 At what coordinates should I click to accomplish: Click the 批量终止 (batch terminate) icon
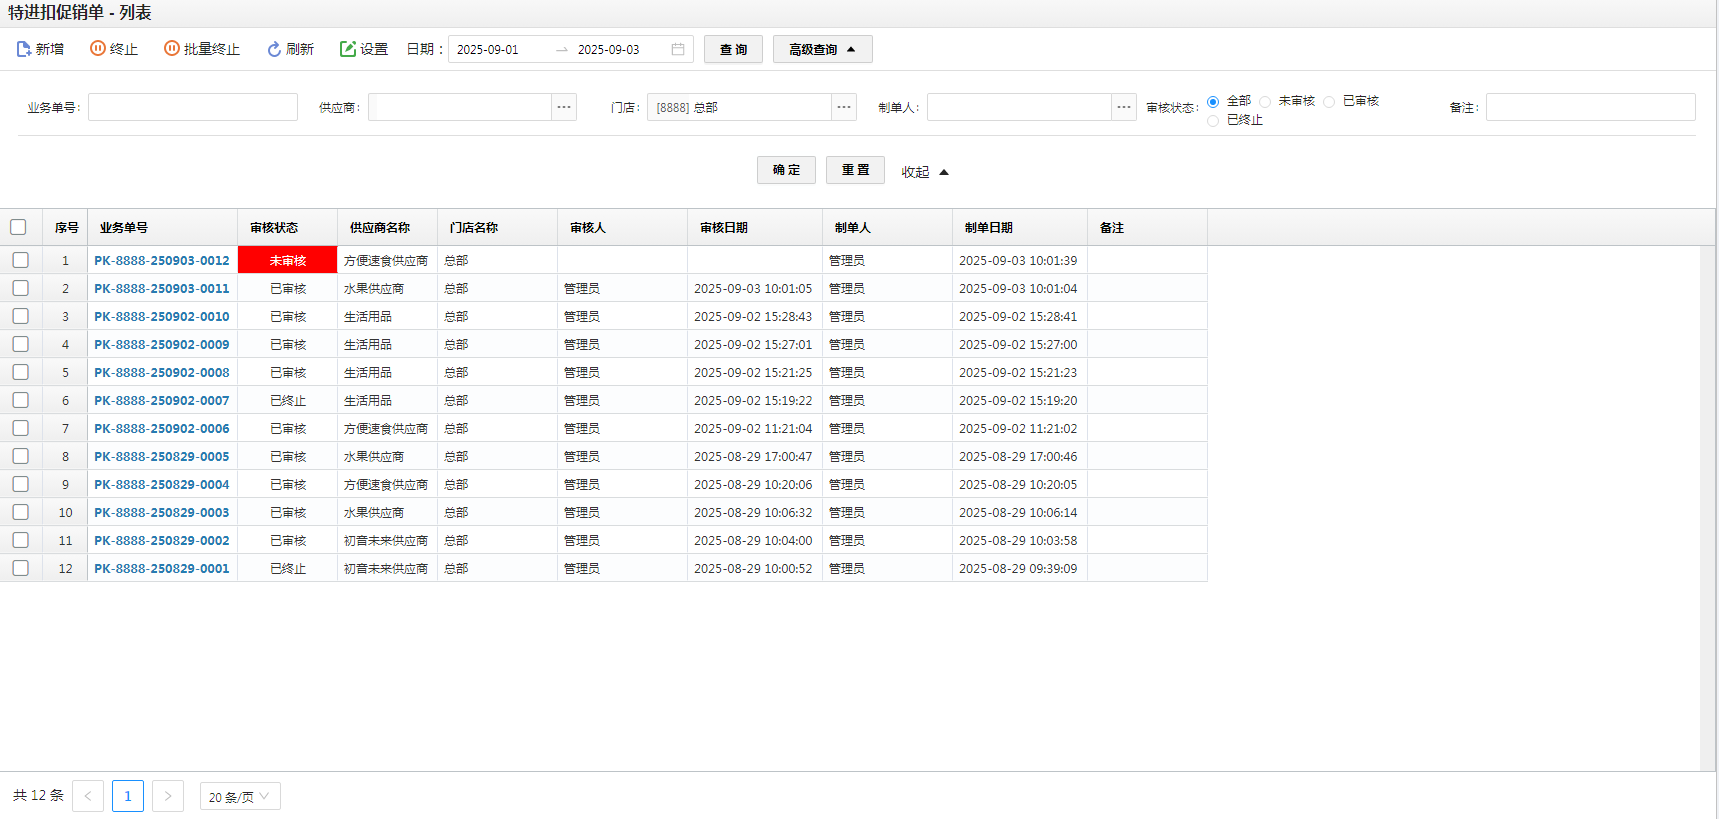[172, 49]
